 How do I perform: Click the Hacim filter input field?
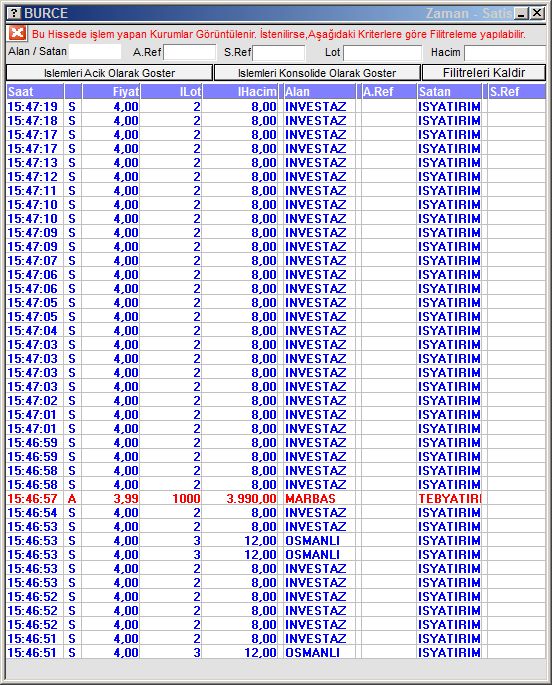(x=505, y=52)
